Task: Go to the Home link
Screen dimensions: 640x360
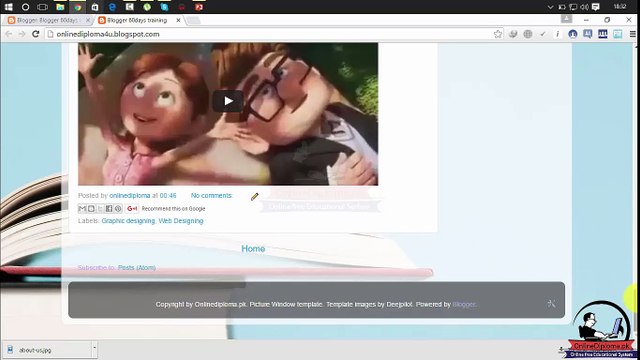Action: (253, 249)
